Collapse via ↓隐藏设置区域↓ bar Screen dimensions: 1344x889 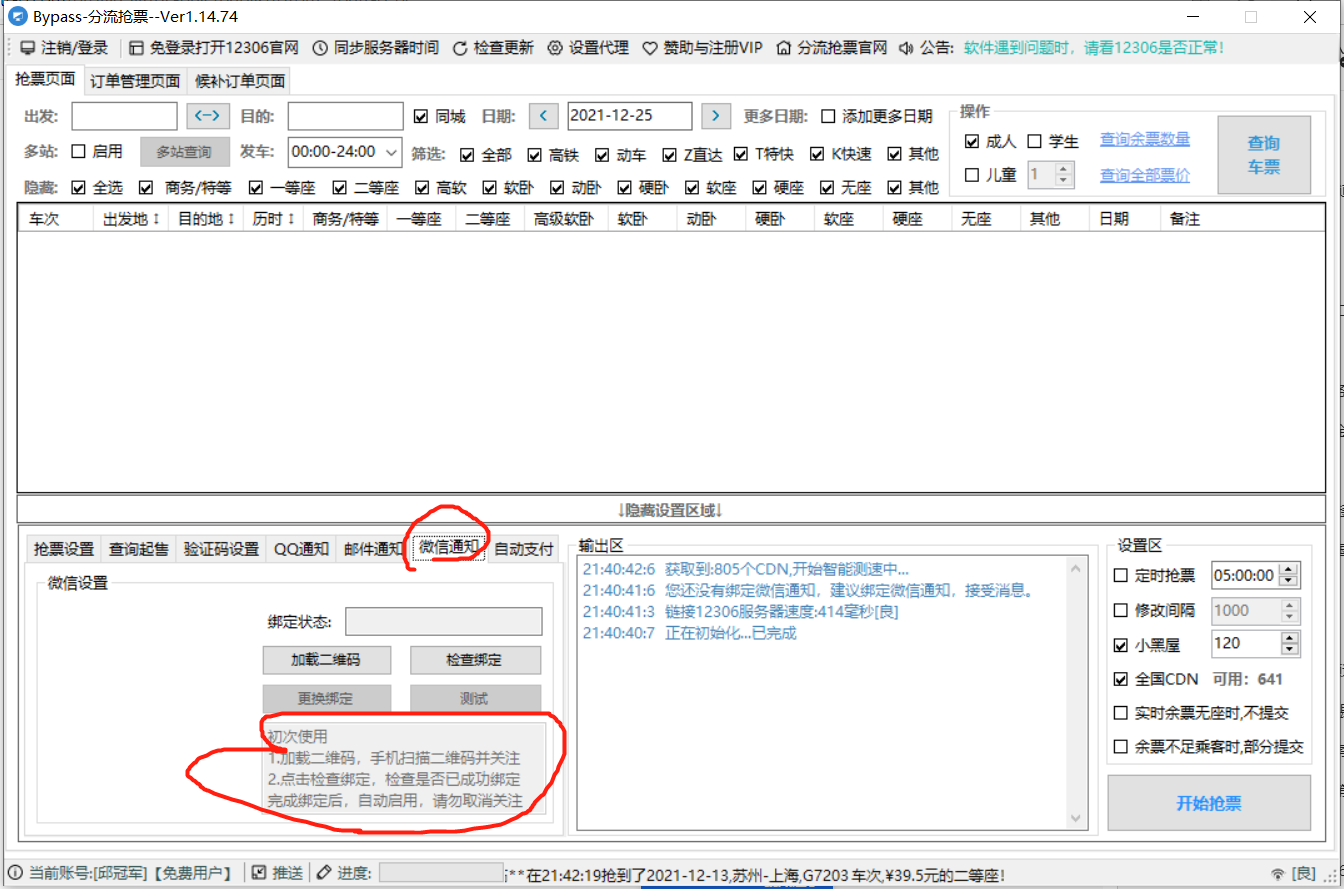pyautogui.click(x=670, y=509)
